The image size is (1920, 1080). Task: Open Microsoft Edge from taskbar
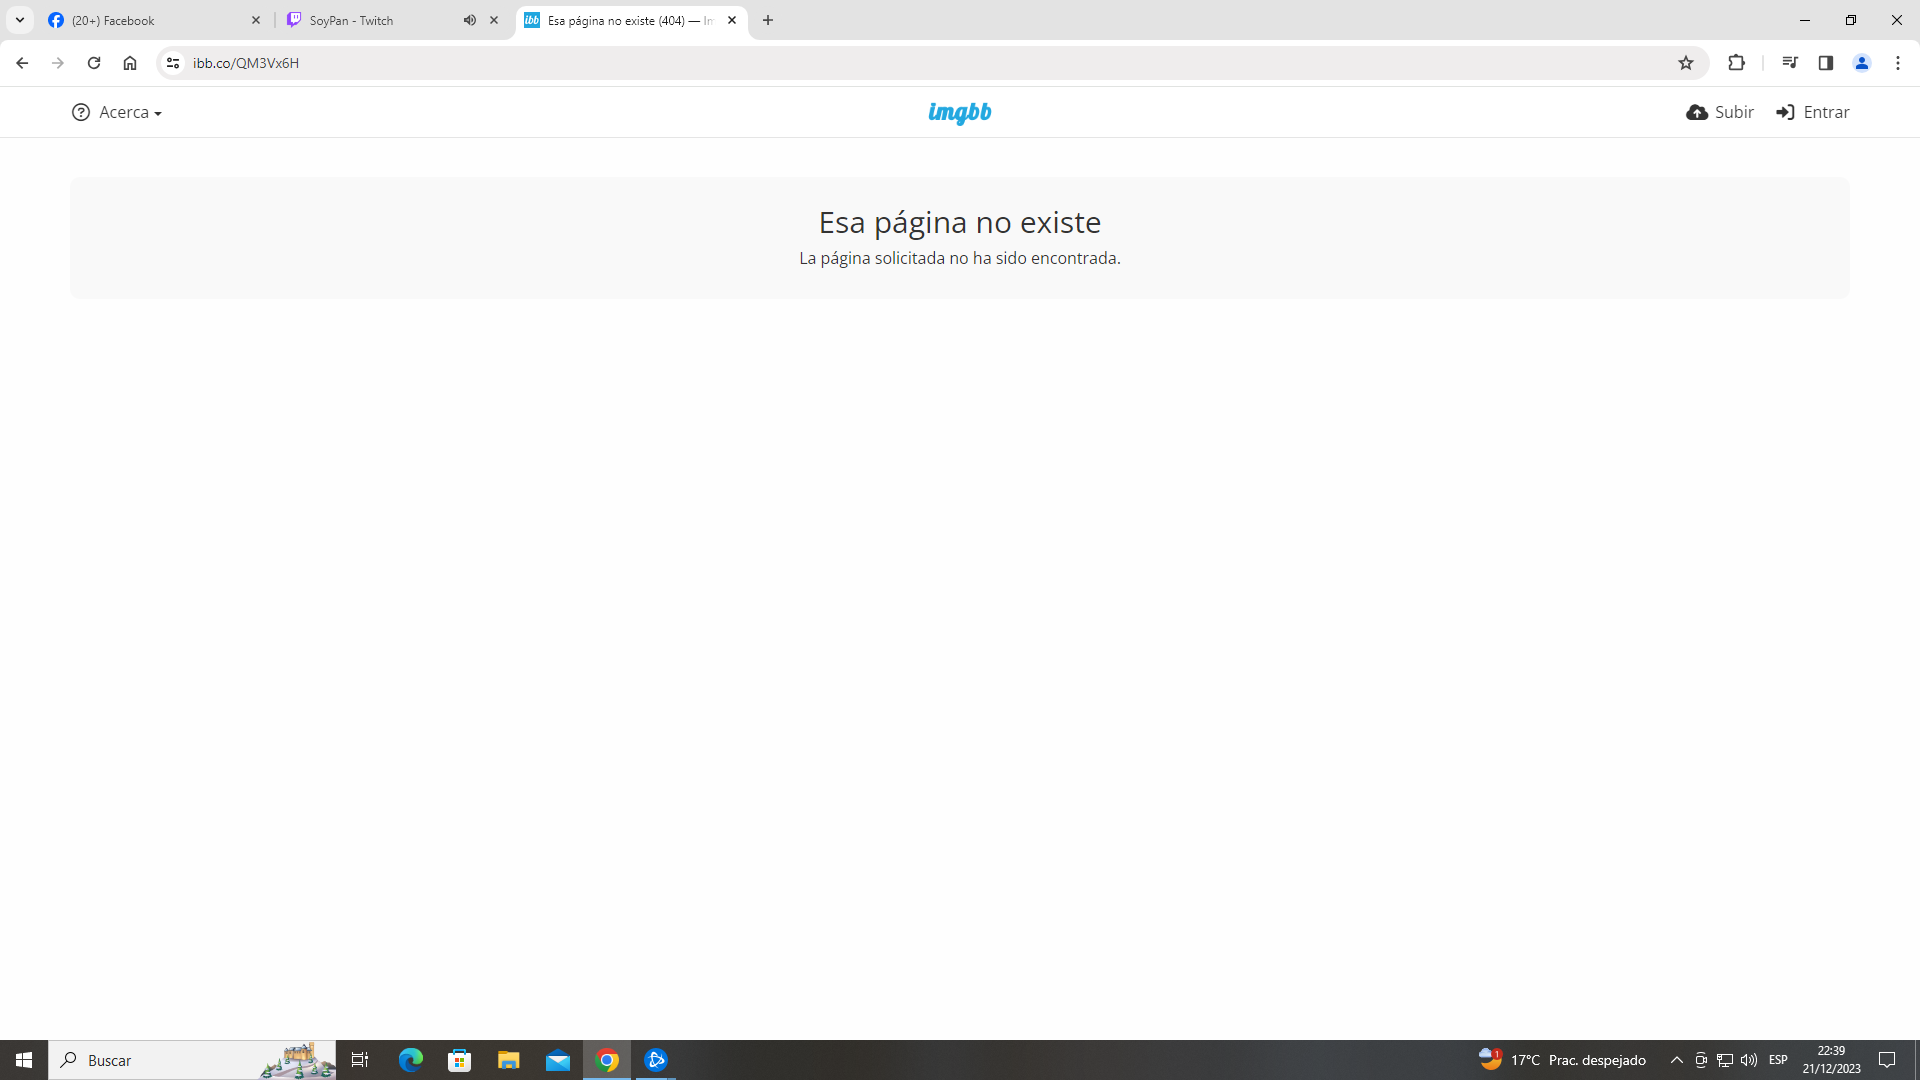411,1060
